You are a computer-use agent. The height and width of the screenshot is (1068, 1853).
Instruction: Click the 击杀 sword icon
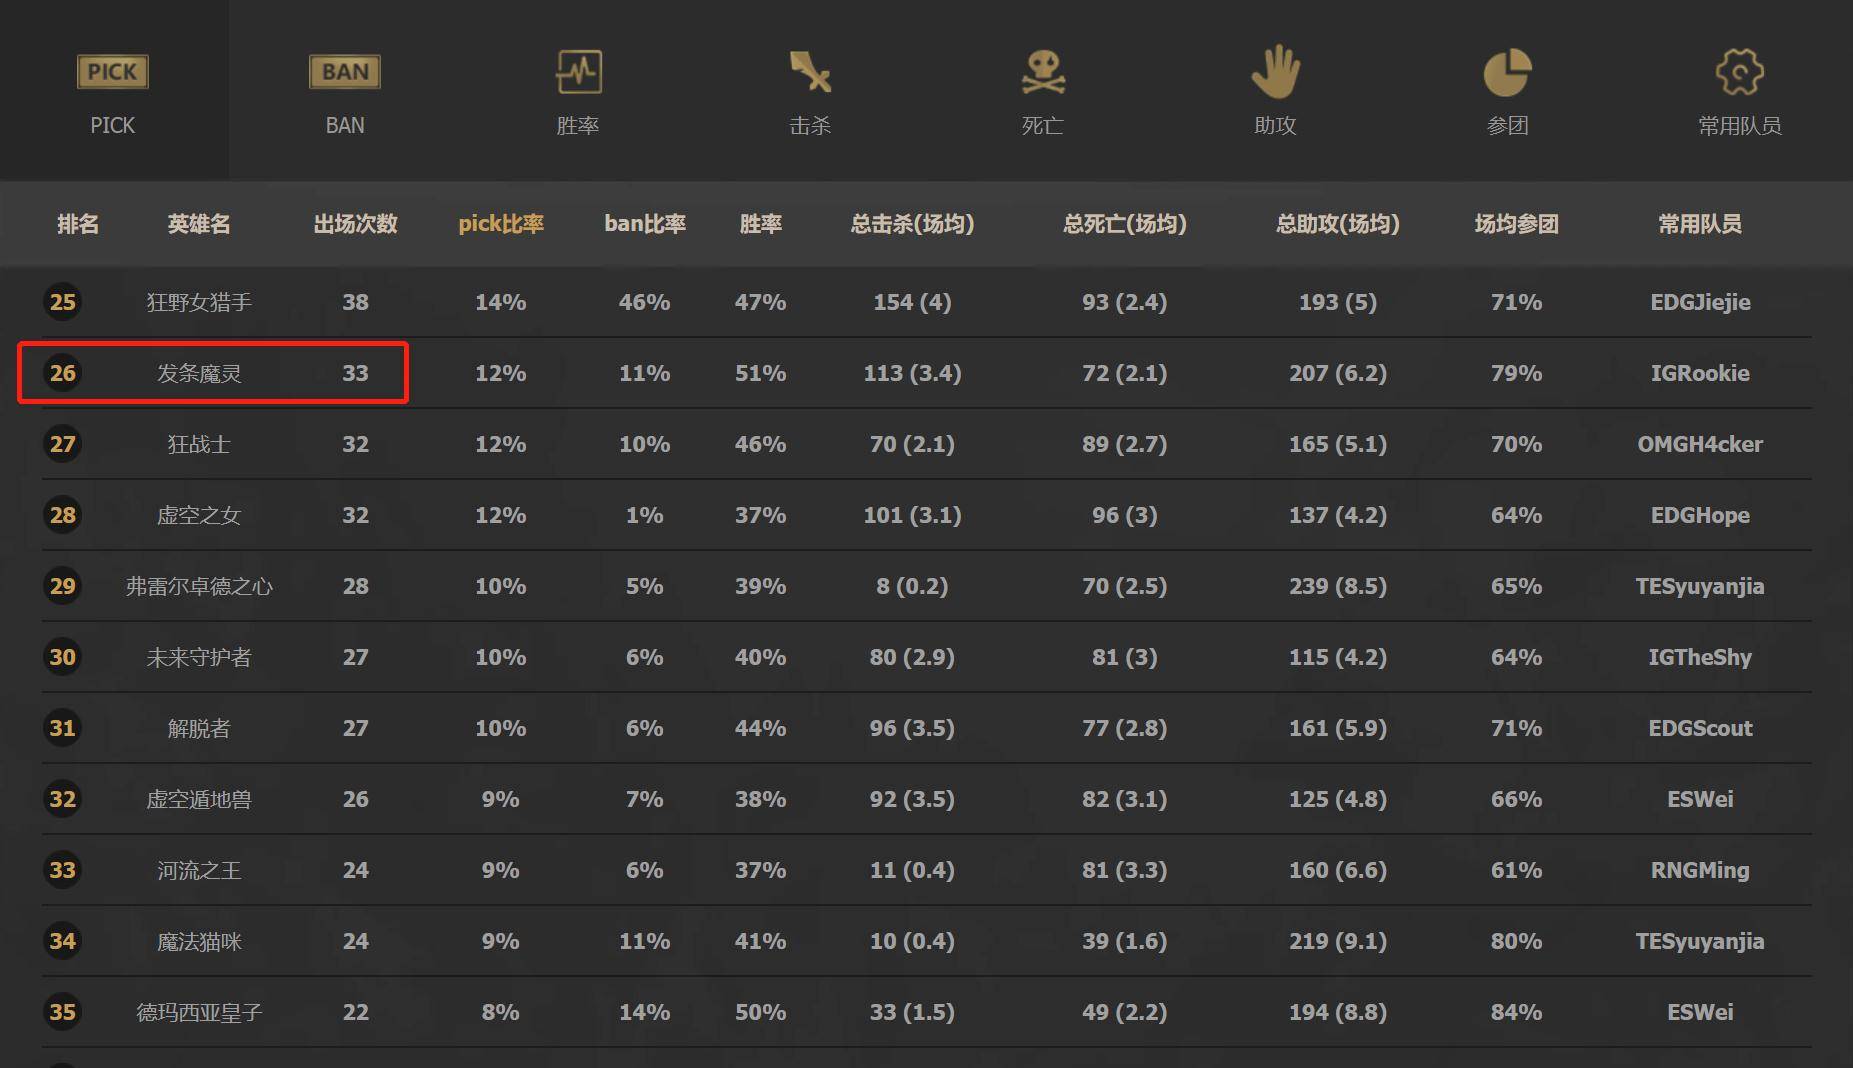(x=810, y=70)
